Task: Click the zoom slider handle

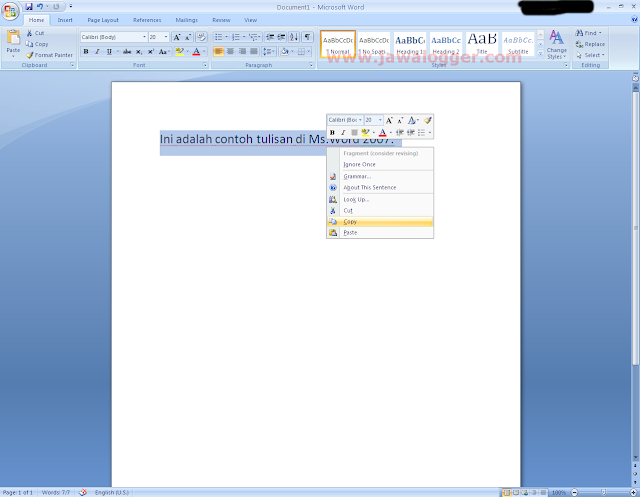Action: click(604, 493)
